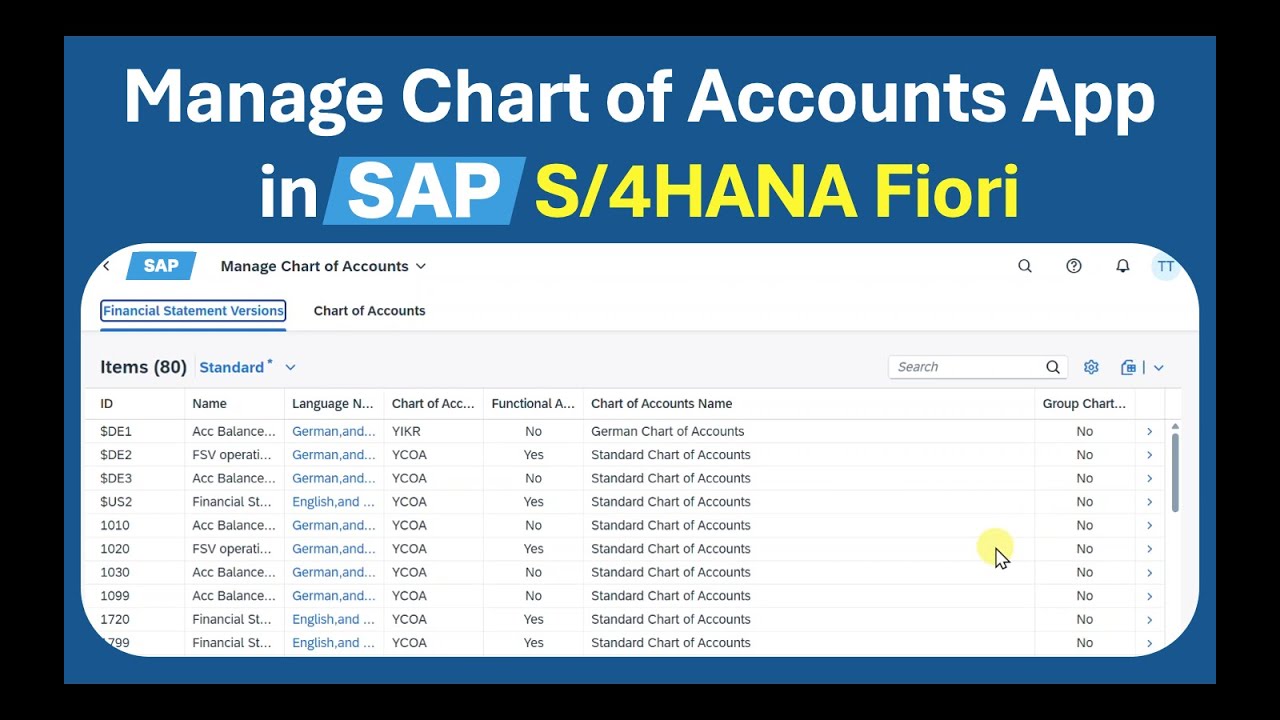
Task: Click the Language N... column header
Action: [334, 404]
